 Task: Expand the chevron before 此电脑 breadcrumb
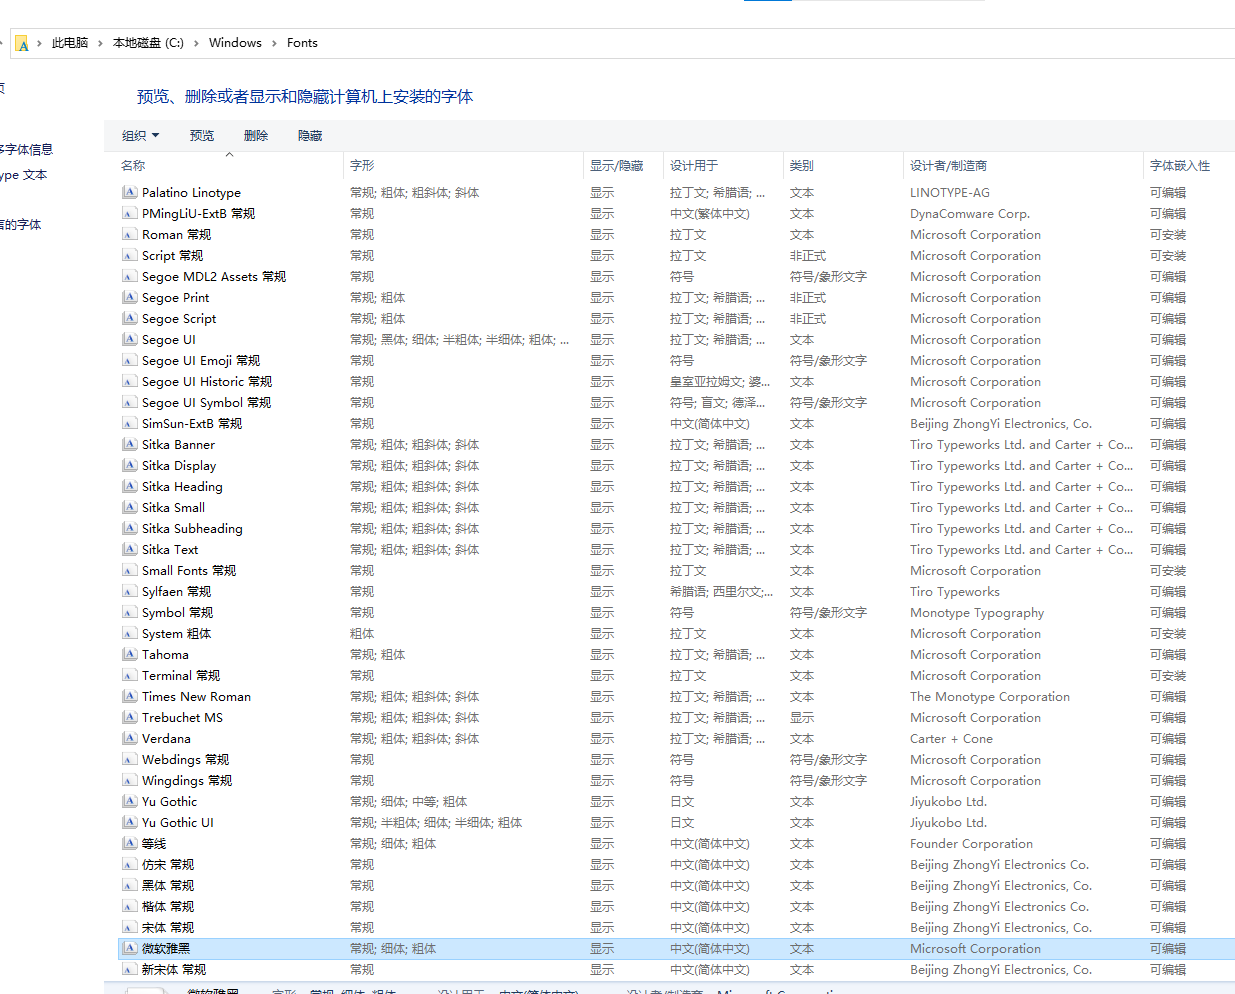point(39,43)
